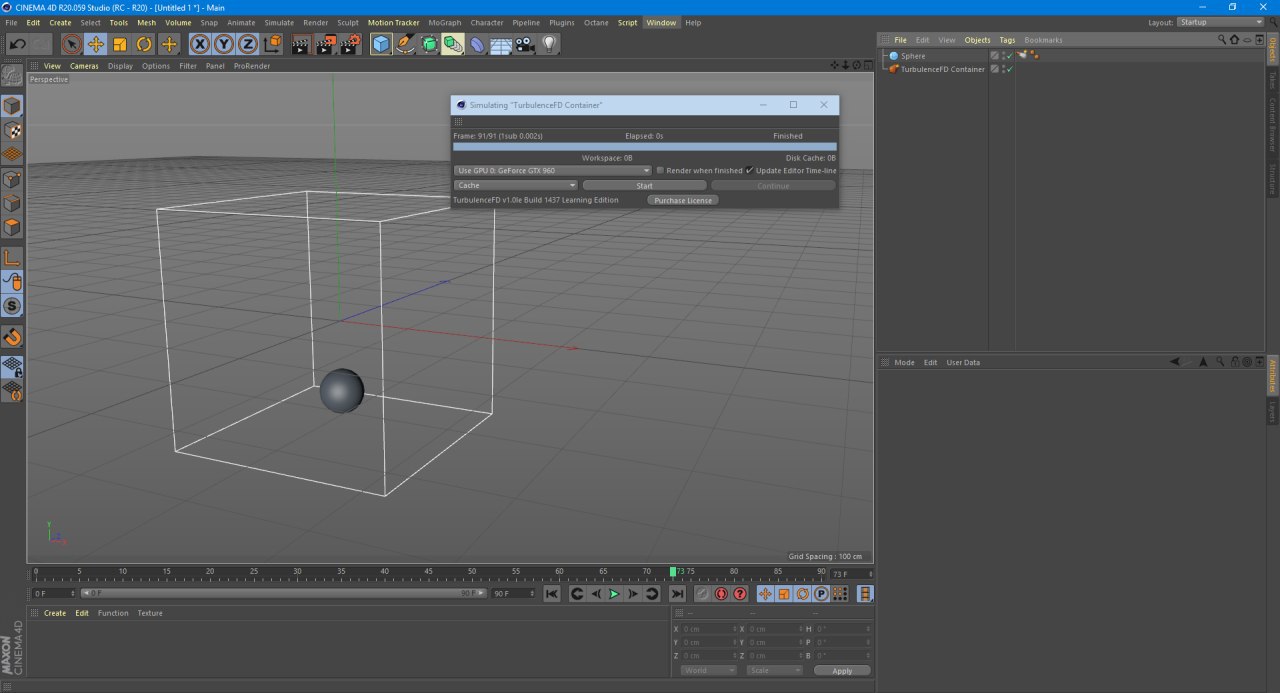
Task: Click the Purchase Licence button
Action: coord(683,200)
